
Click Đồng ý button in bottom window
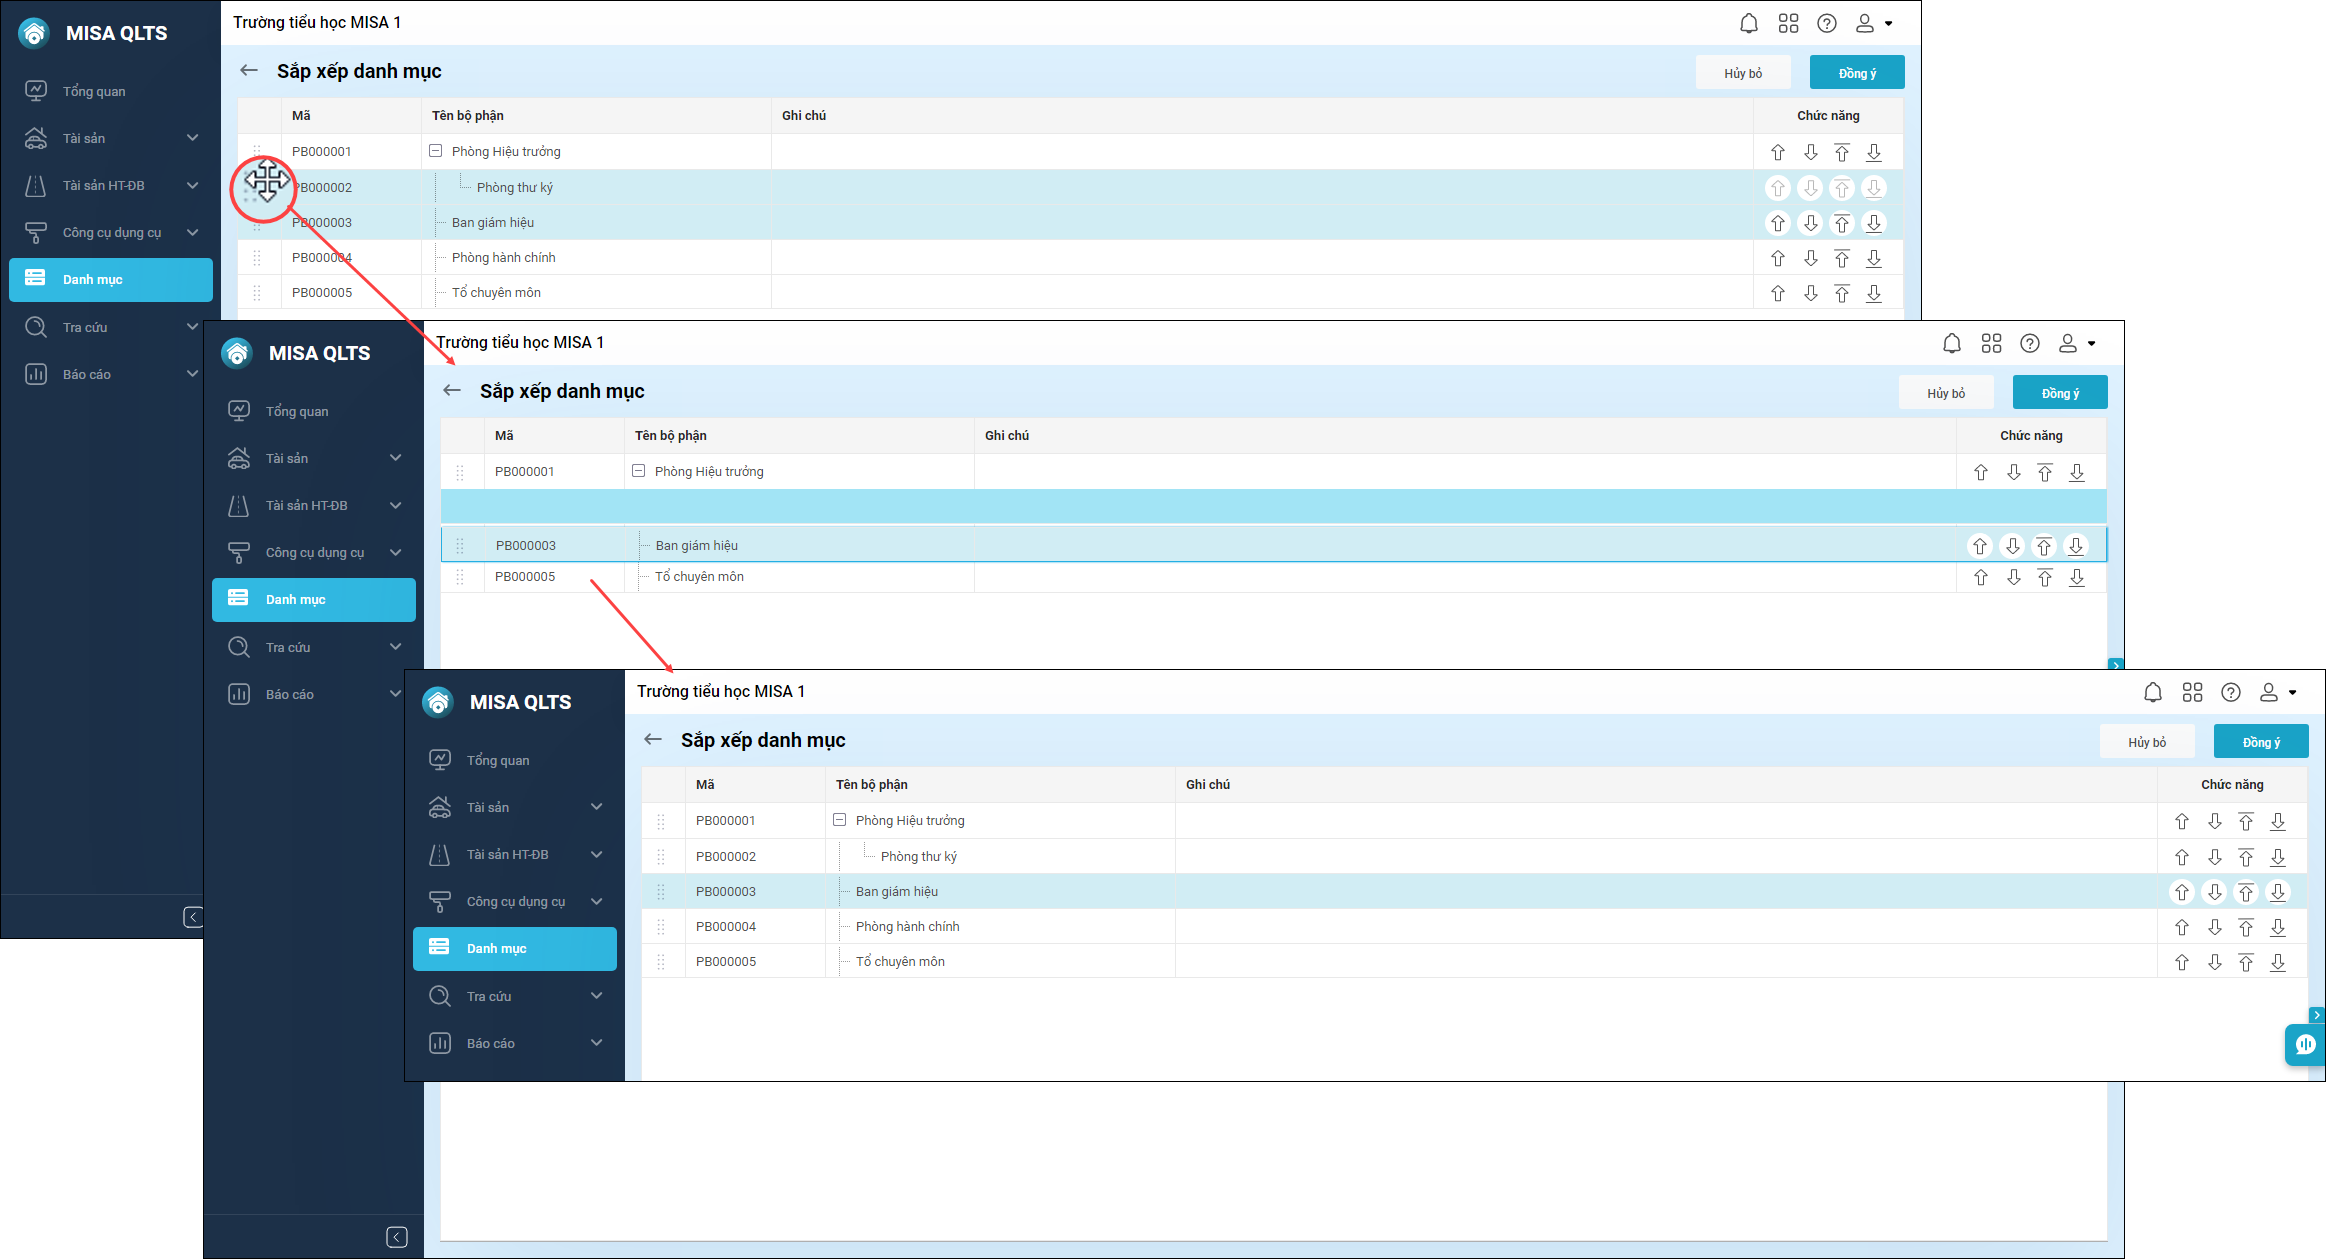coord(2260,742)
